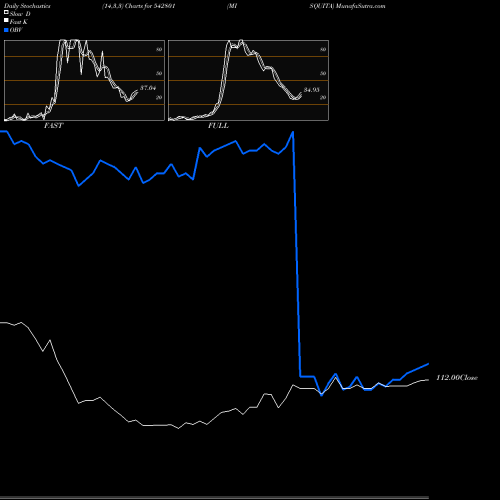
Task: Click the FULL stochastic chart thumbnail
Action: (248, 80)
